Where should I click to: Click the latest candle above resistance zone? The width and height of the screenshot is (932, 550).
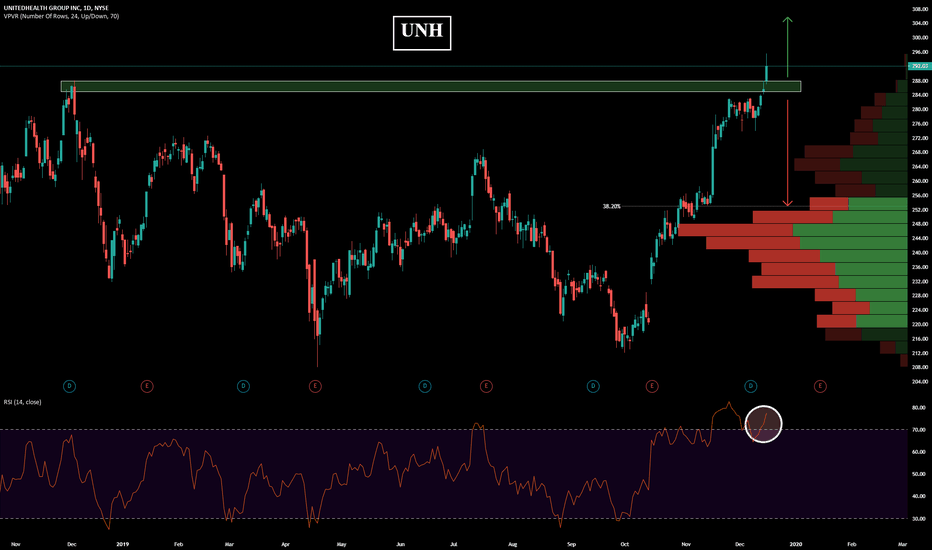(x=766, y=69)
